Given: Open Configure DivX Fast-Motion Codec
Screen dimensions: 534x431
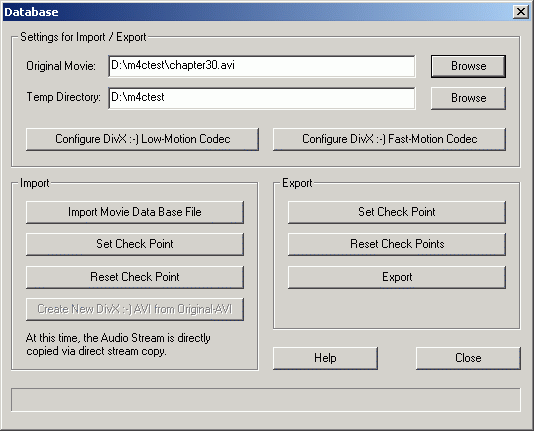Looking at the screenshot, I should coord(389,139).
